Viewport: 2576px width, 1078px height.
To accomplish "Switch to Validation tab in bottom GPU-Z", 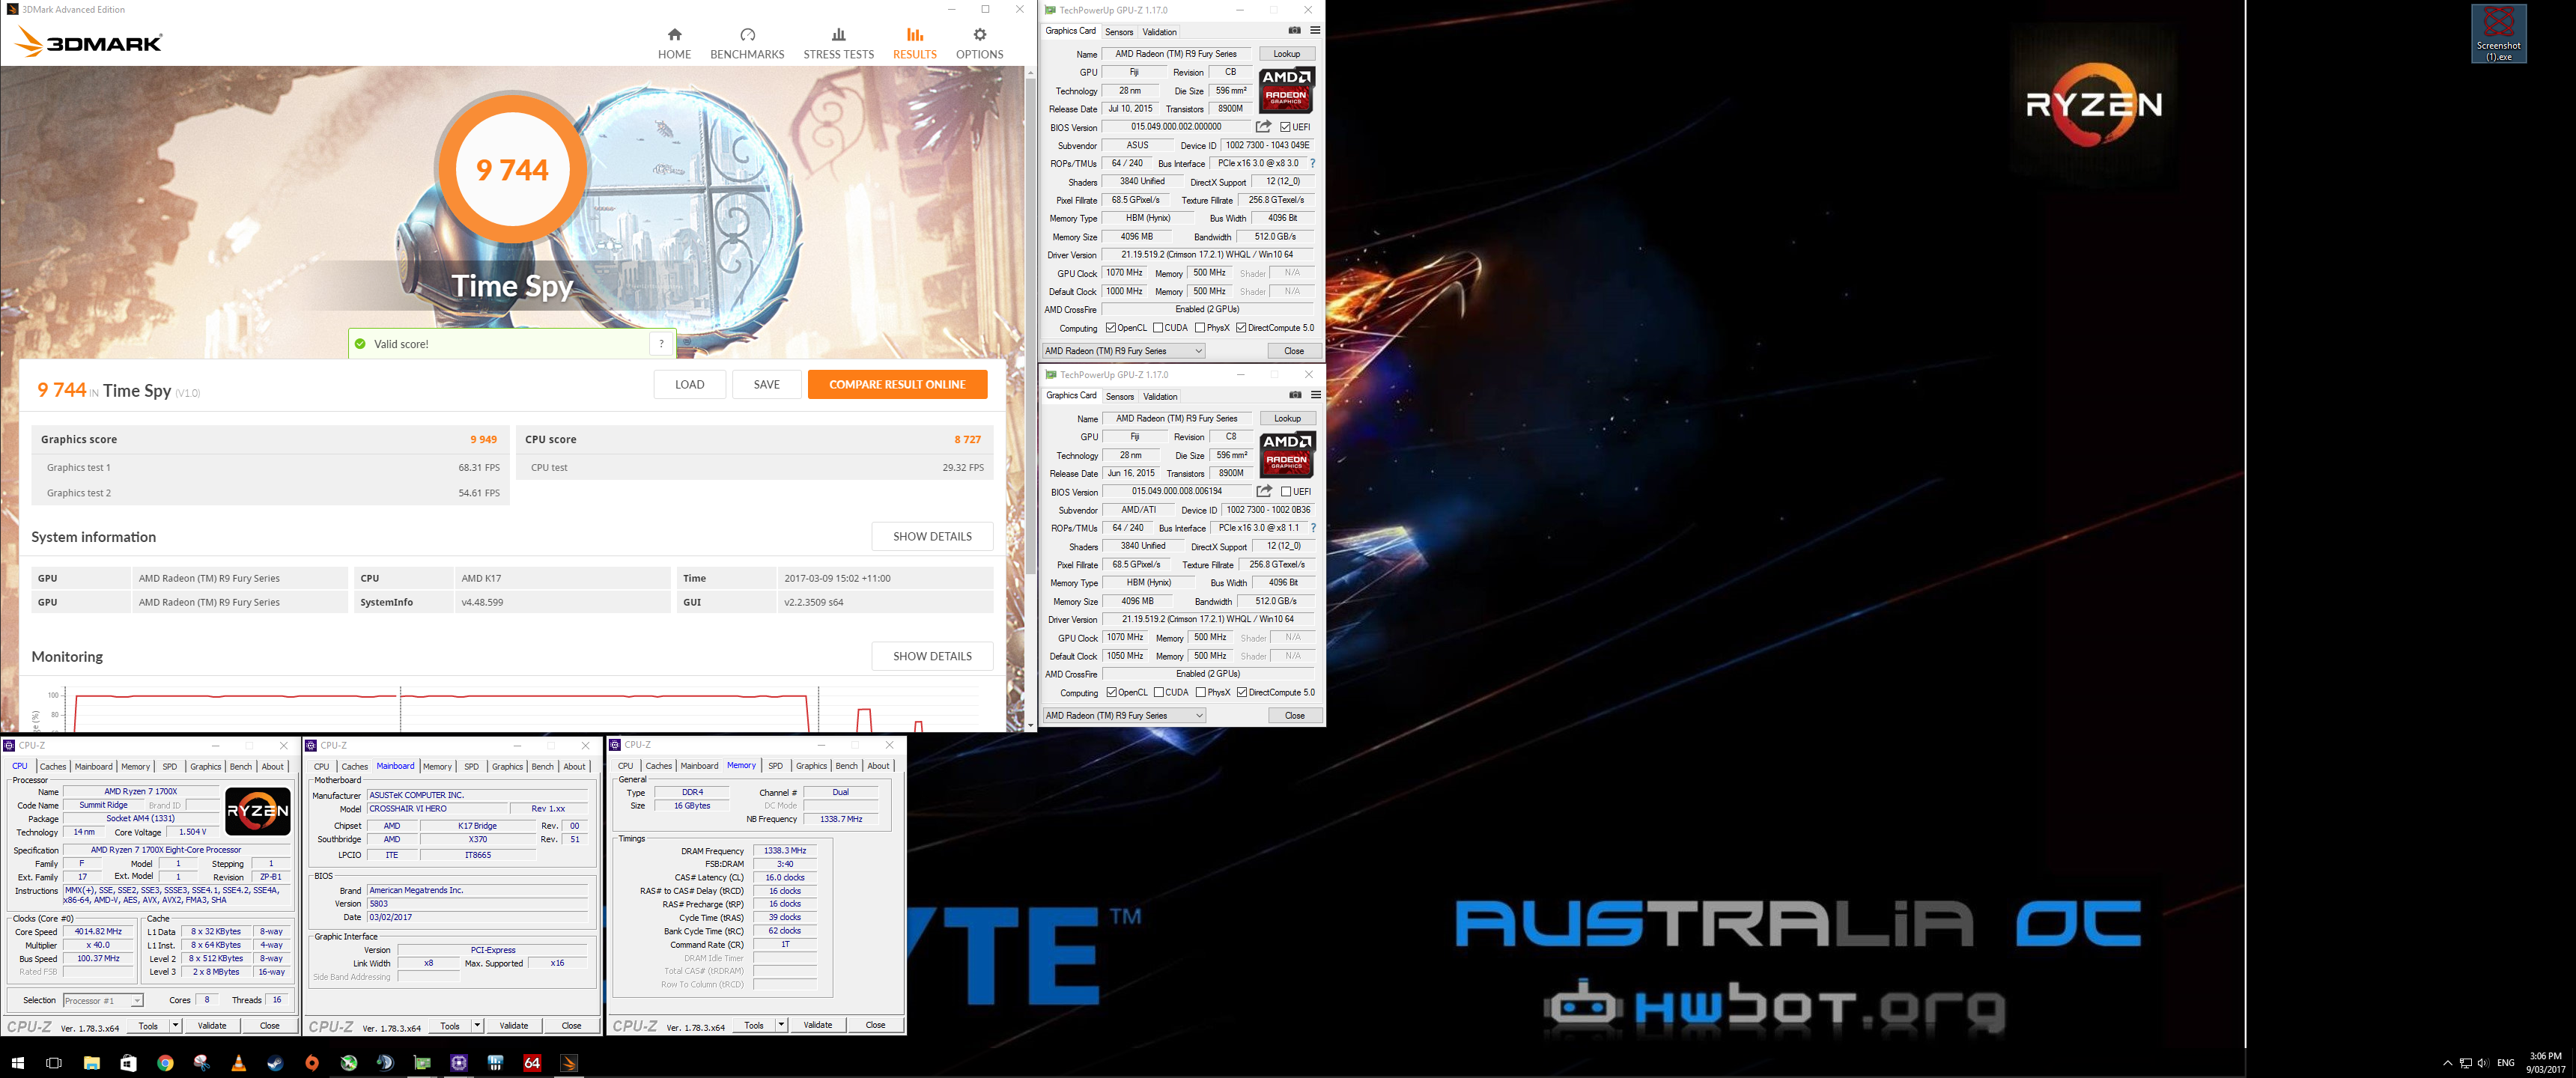I will [1160, 396].
